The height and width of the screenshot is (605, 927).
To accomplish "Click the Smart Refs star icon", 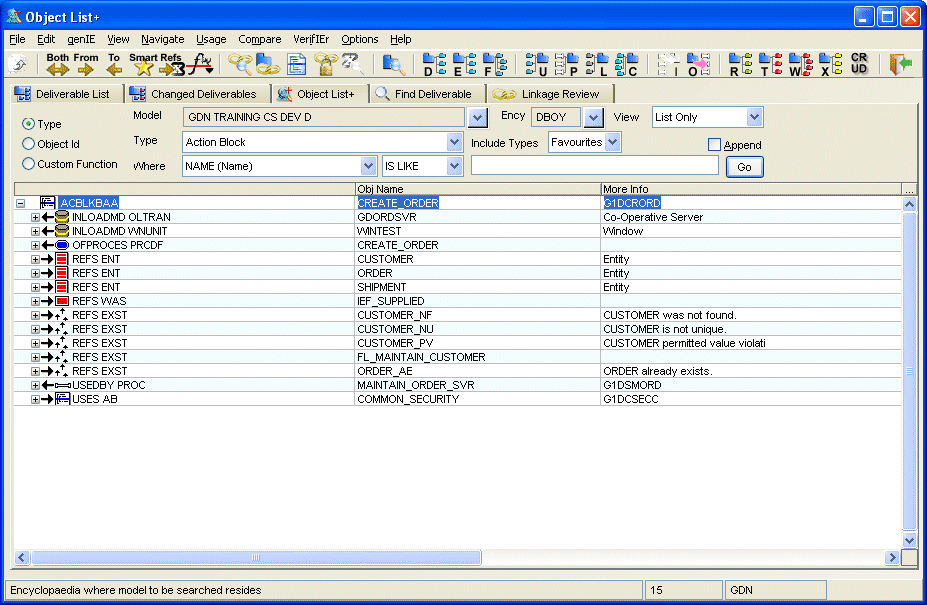I will click(x=143, y=68).
